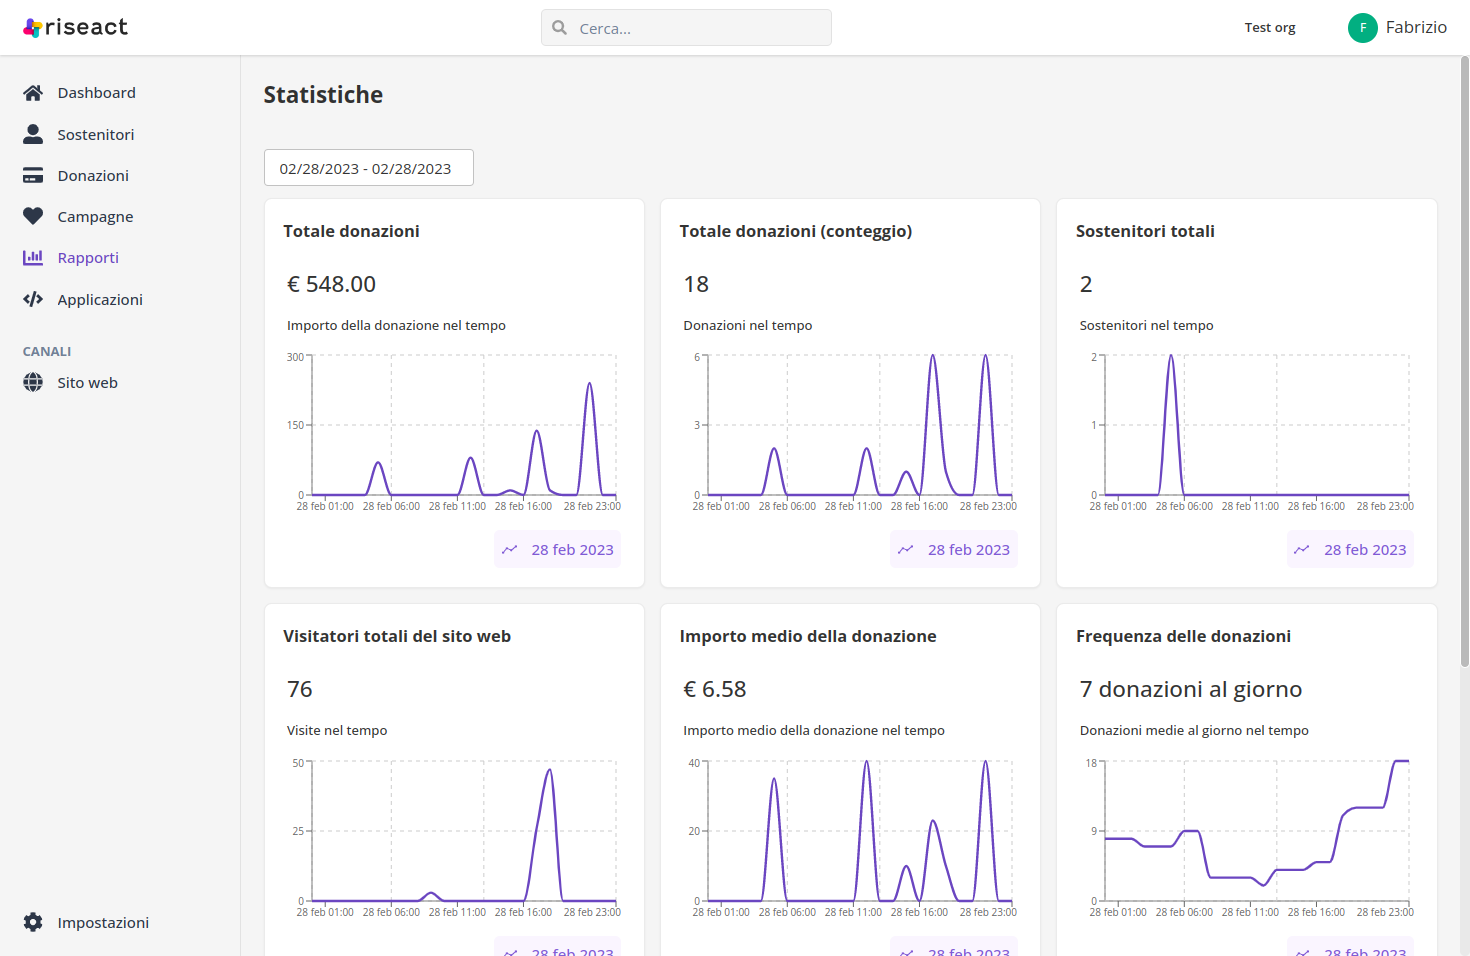Switch organization via Test org
This screenshot has width=1470, height=956.
tap(1270, 28)
